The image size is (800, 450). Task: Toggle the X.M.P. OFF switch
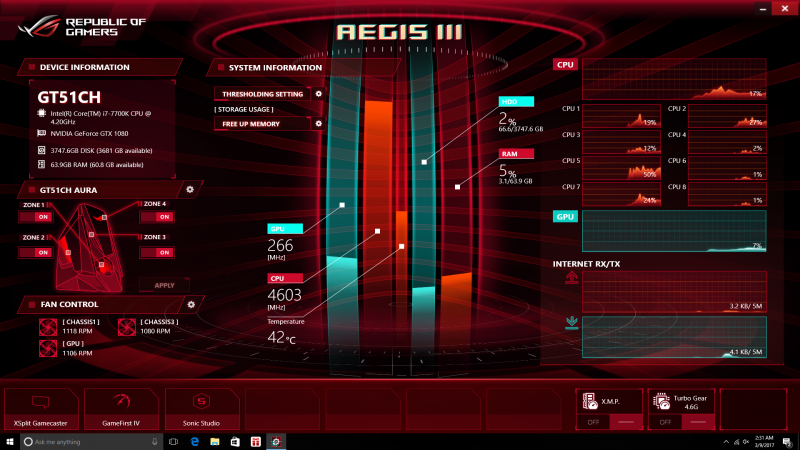[x=609, y=422]
